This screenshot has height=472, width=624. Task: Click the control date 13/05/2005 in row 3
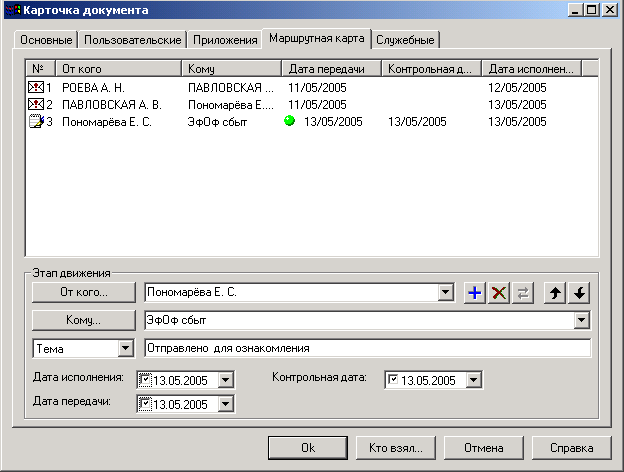(417, 122)
